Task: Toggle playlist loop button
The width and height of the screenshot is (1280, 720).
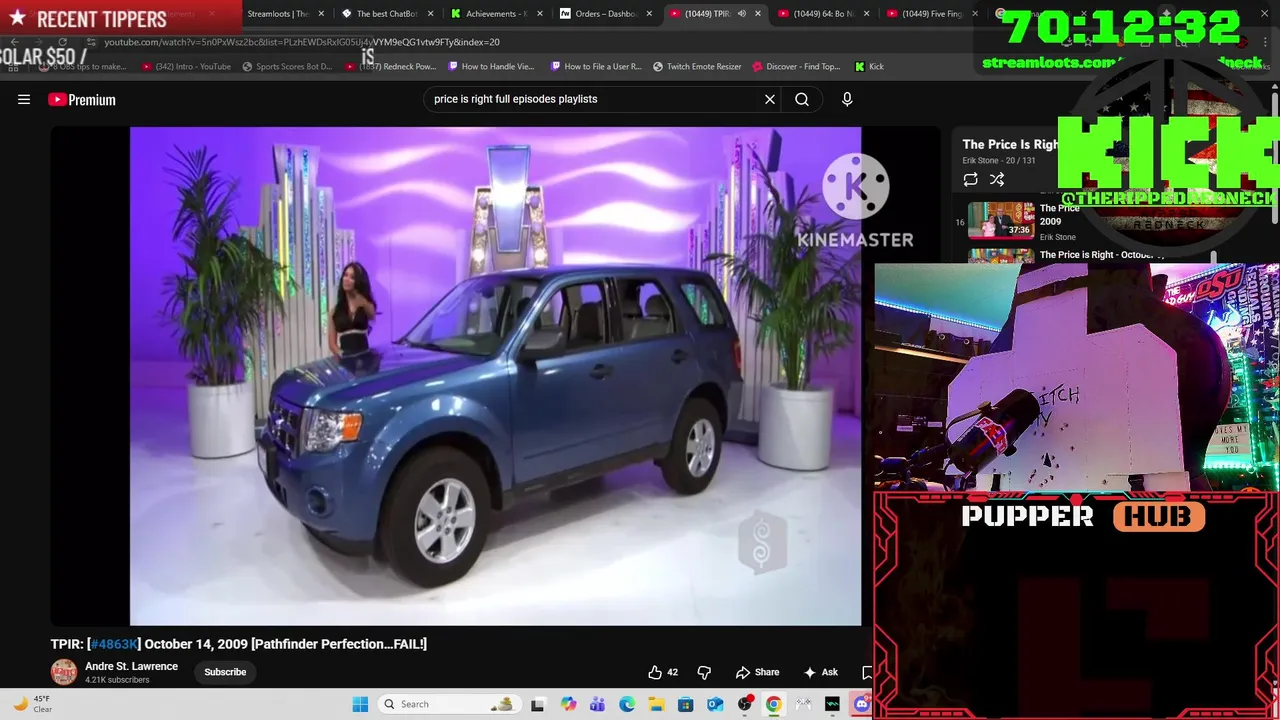Action: click(x=970, y=179)
